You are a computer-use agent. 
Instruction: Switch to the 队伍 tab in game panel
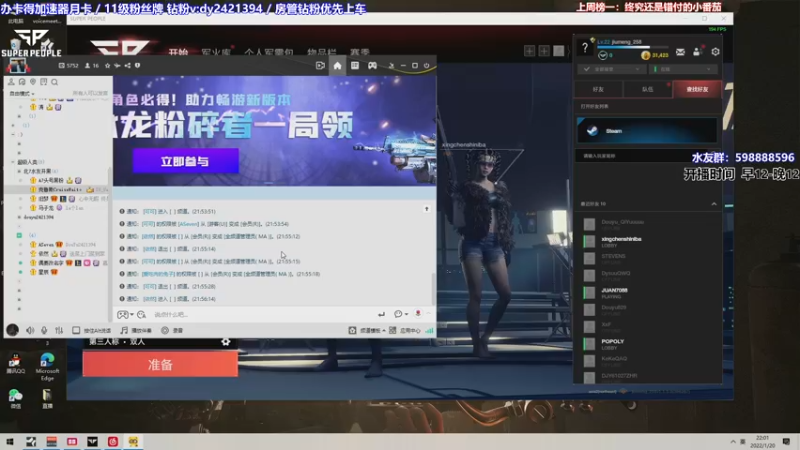click(647, 89)
